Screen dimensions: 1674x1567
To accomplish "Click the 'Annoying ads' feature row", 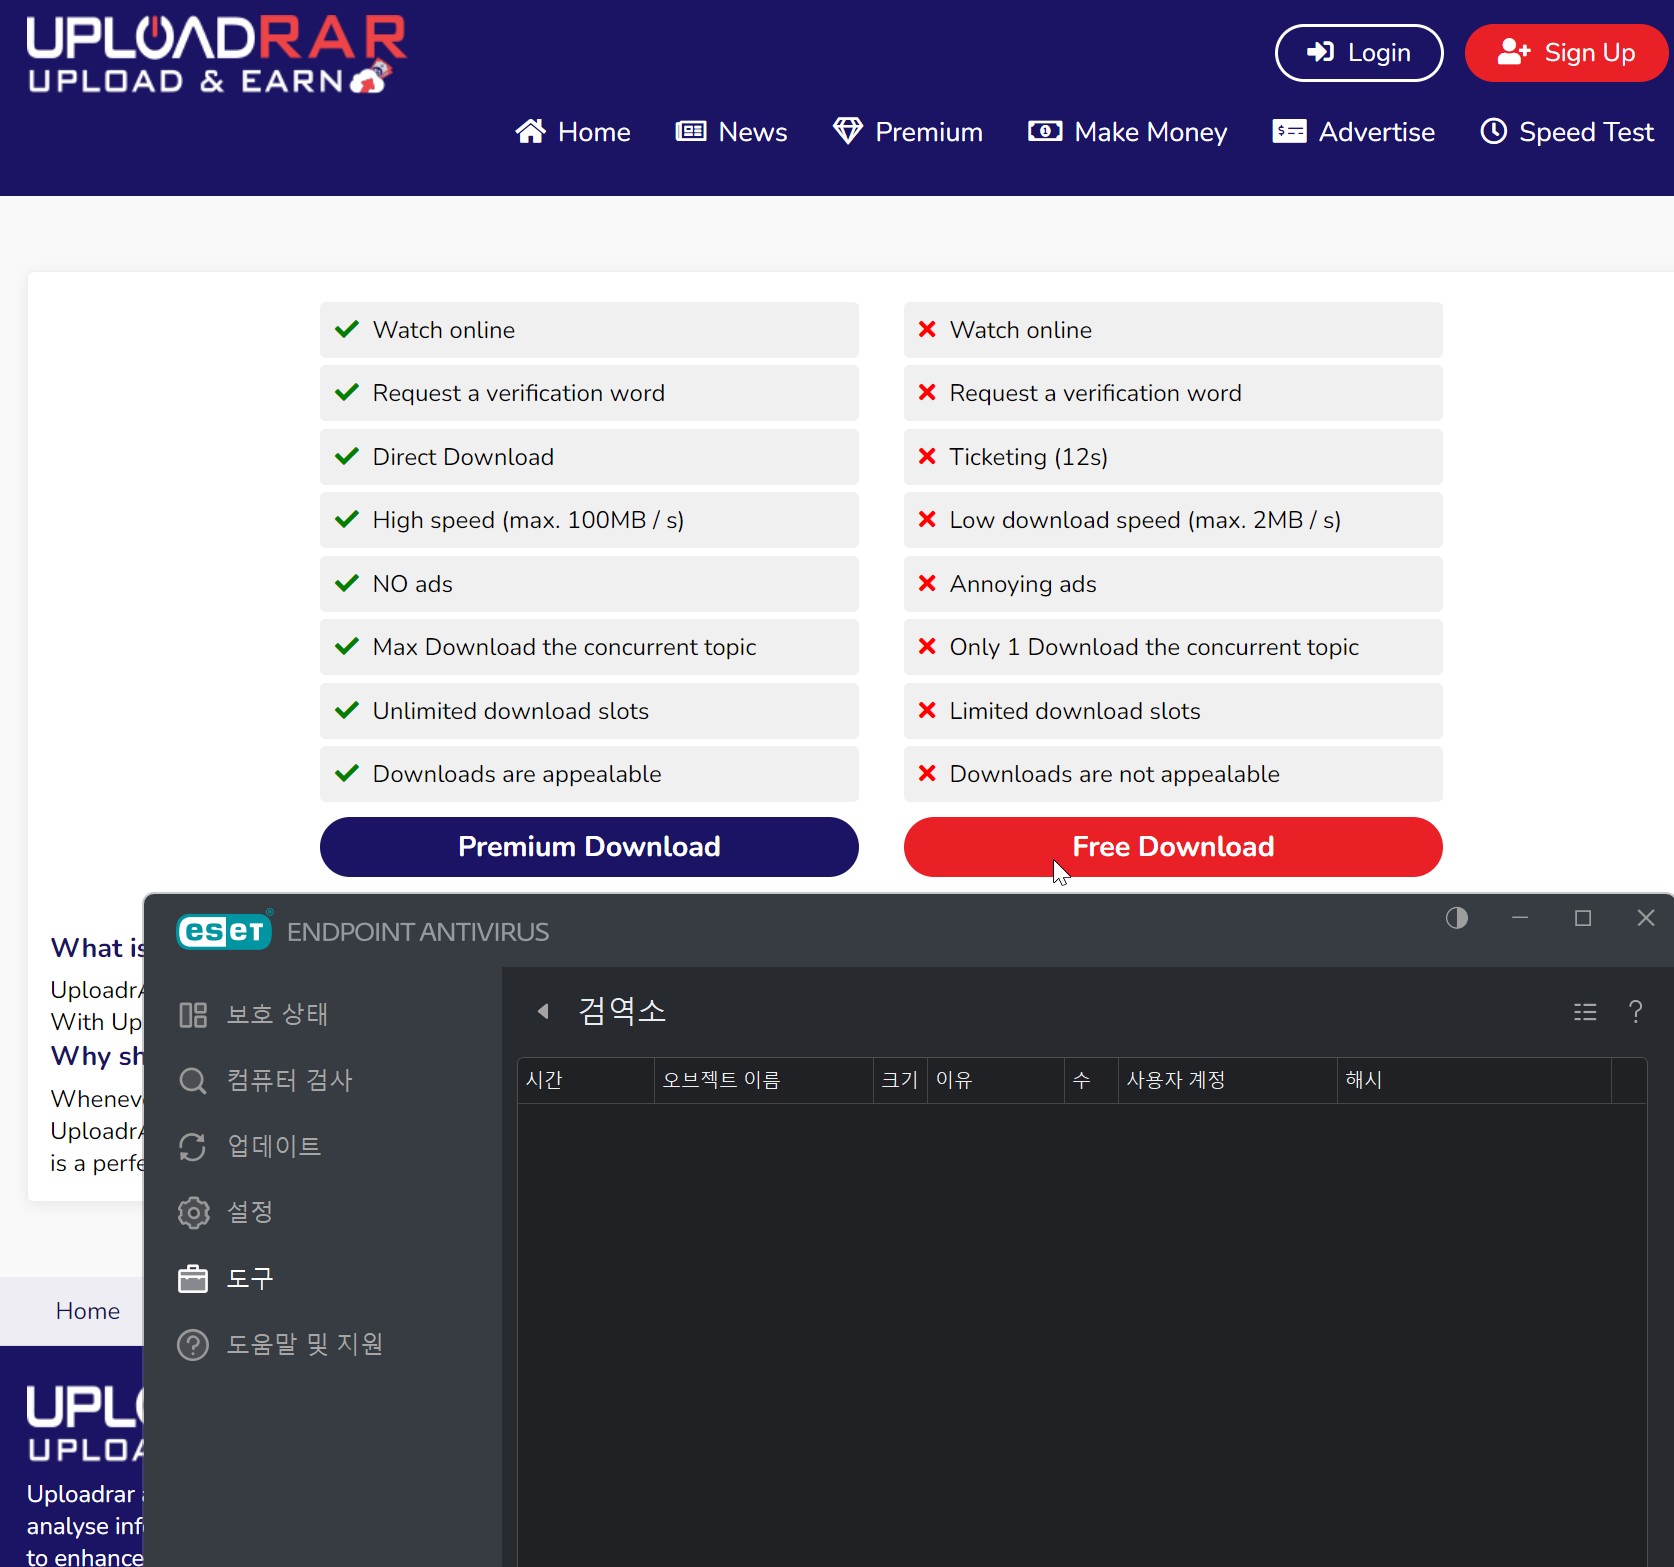I will pyautogui.click(x=1173, y=584).
